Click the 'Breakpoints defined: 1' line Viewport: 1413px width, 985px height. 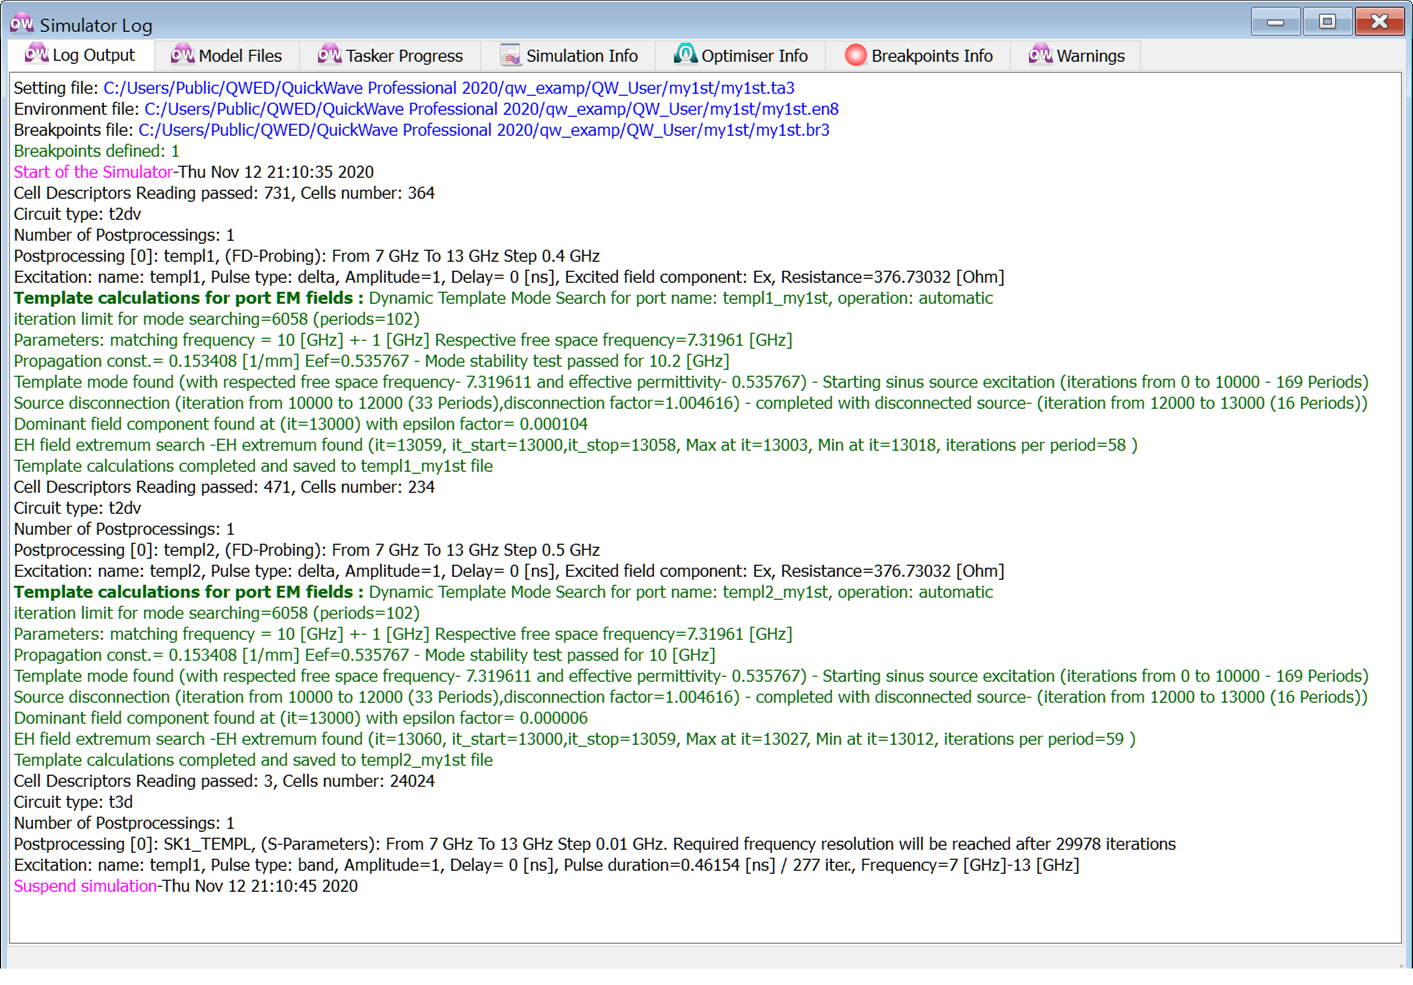coord(97,151)
